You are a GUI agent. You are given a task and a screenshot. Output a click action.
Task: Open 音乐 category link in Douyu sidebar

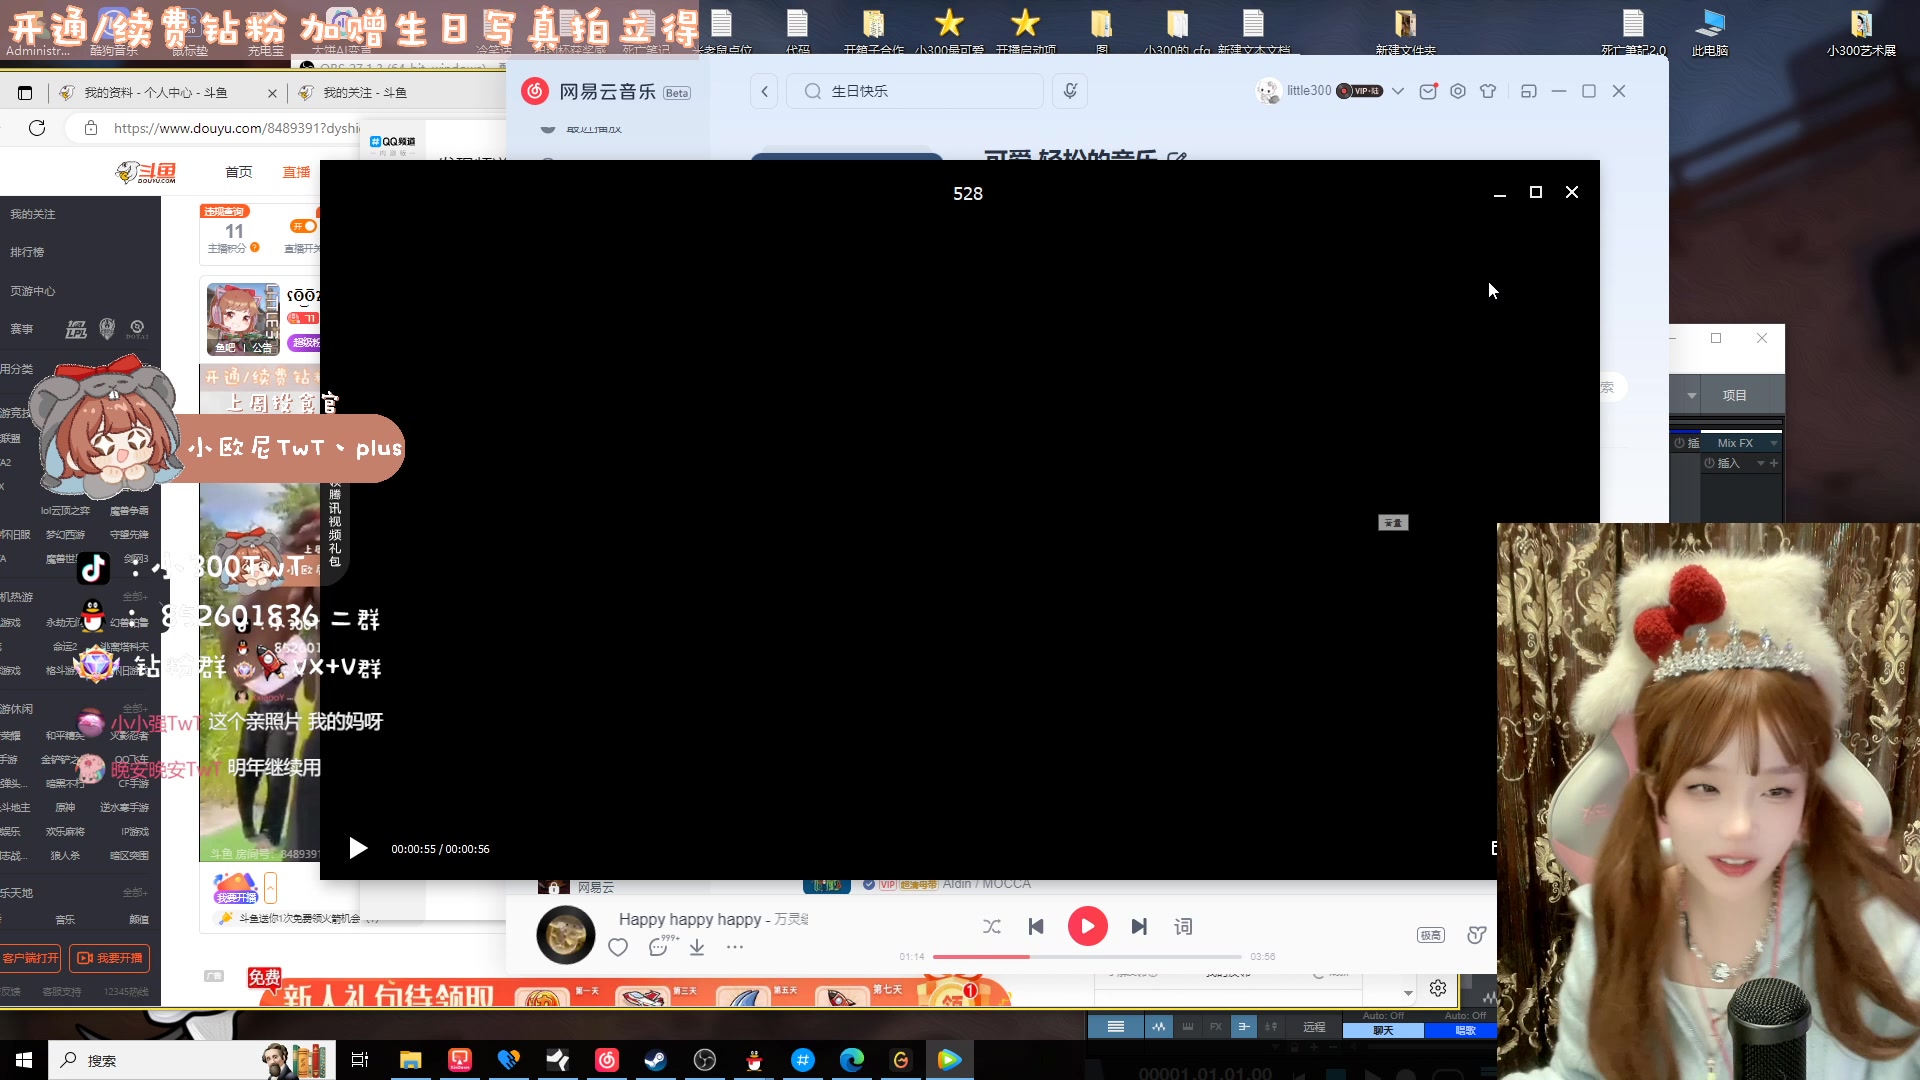(65, 920)
